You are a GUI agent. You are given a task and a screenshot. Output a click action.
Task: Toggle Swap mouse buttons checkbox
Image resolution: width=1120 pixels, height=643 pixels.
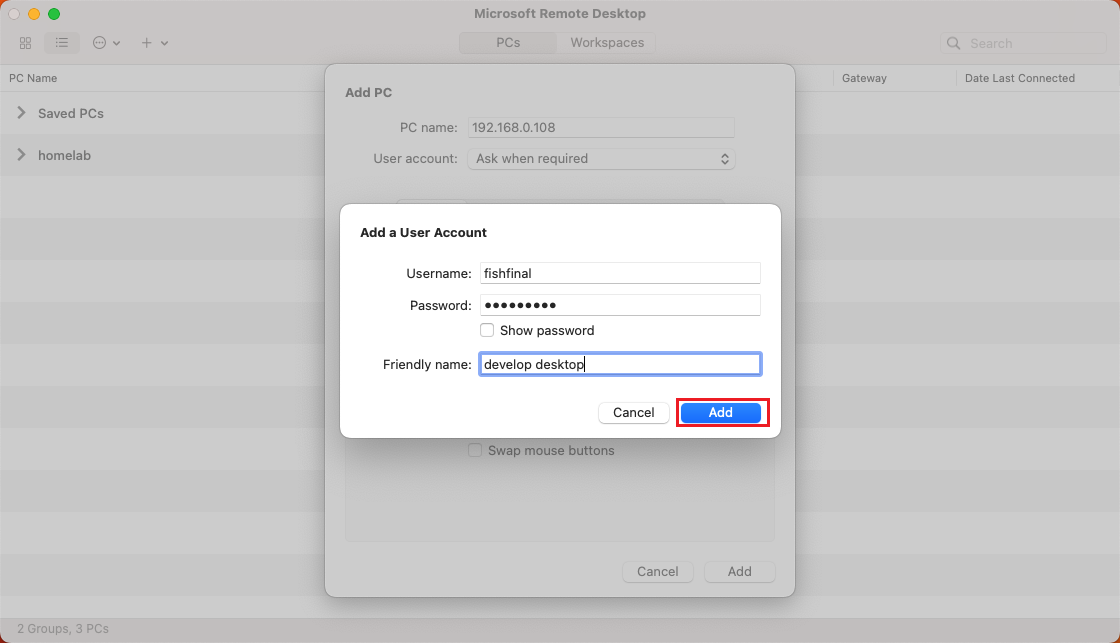pos(475,451)
